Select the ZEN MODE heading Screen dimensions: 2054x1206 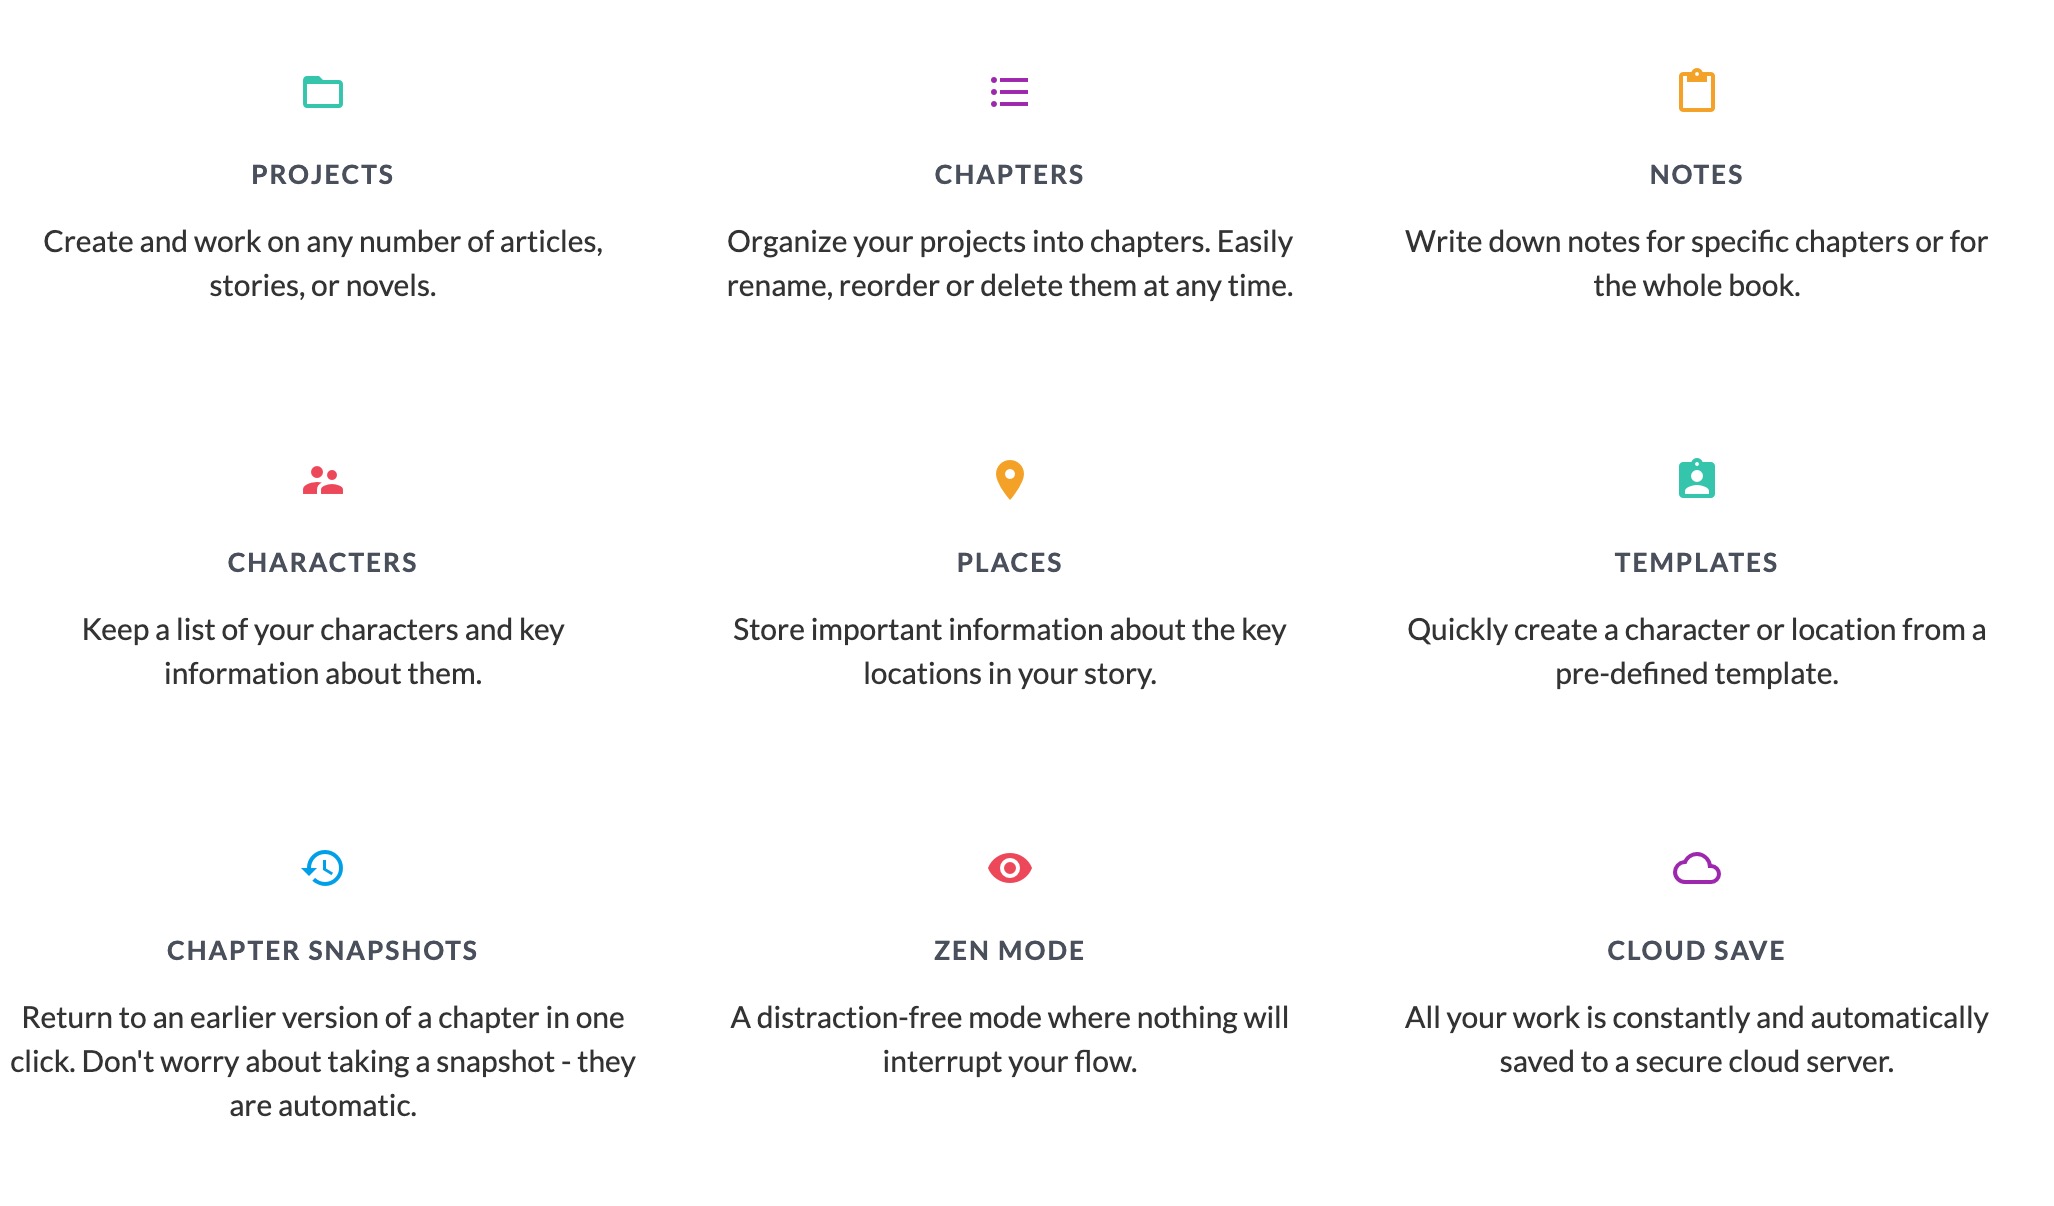click(1009, 951)
